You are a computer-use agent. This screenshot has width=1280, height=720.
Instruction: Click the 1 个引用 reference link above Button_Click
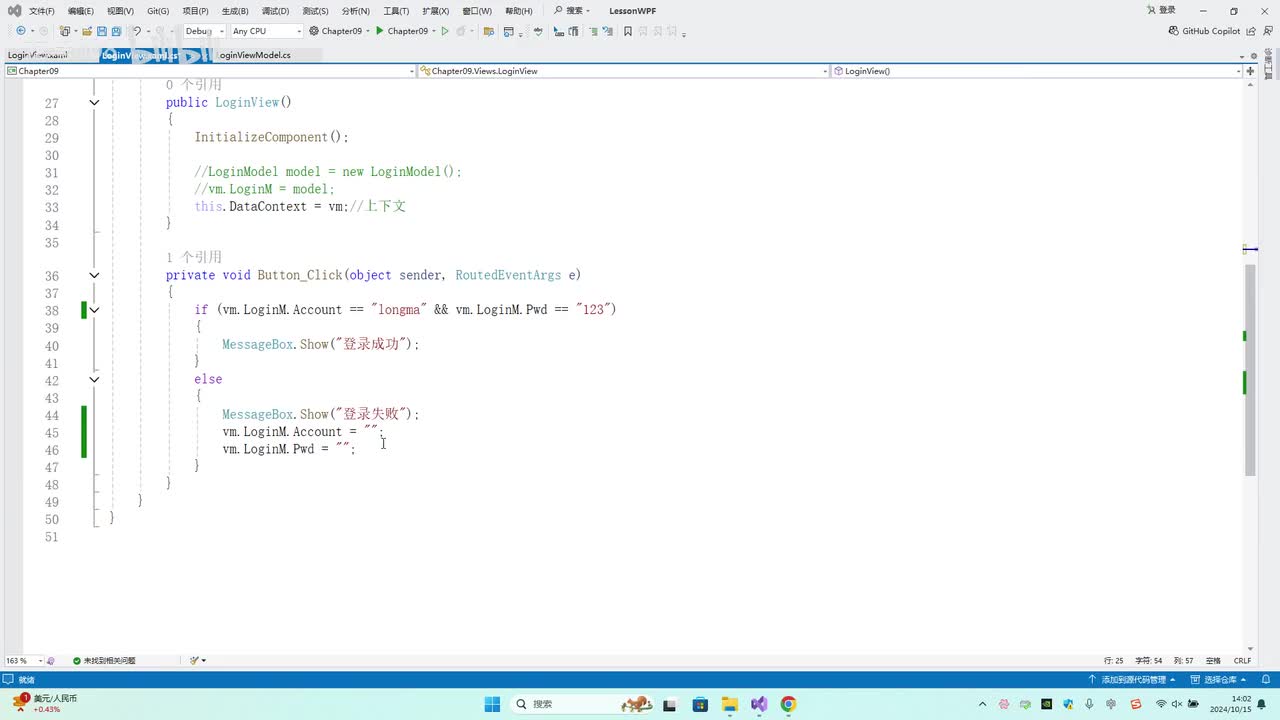point(194,257)
